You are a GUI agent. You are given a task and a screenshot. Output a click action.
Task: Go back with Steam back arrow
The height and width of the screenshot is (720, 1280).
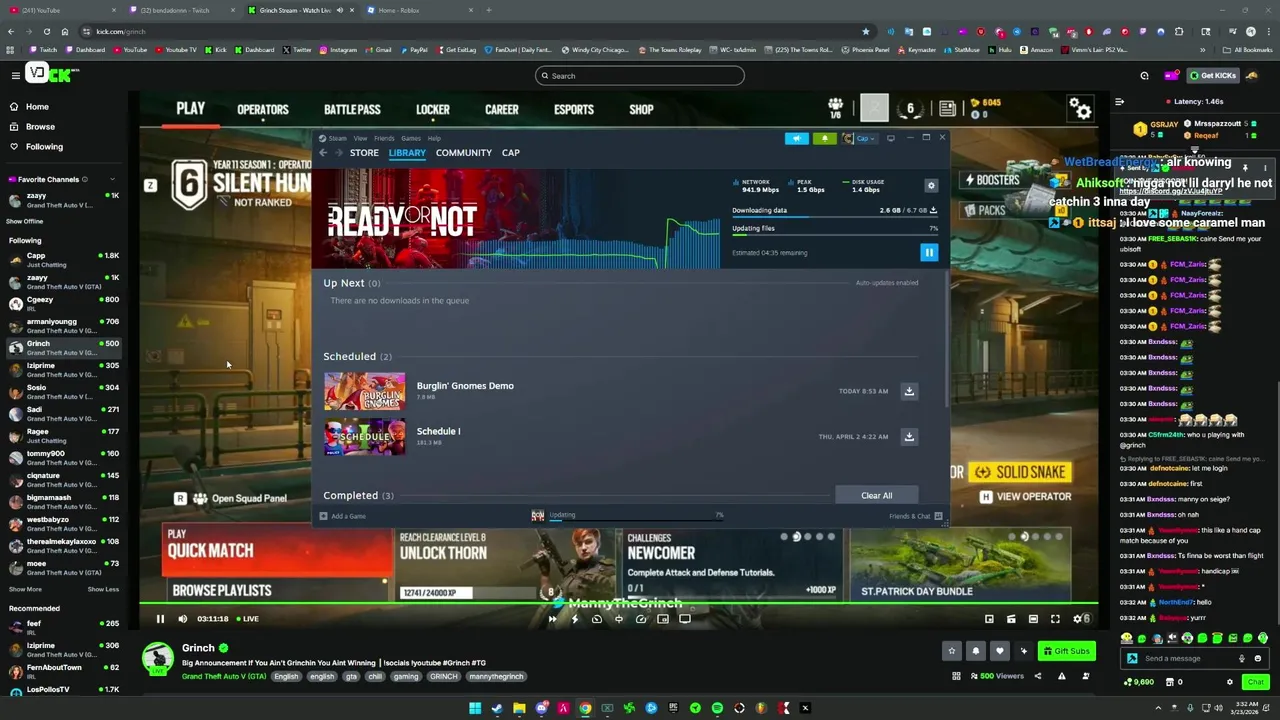pos(323,153)
